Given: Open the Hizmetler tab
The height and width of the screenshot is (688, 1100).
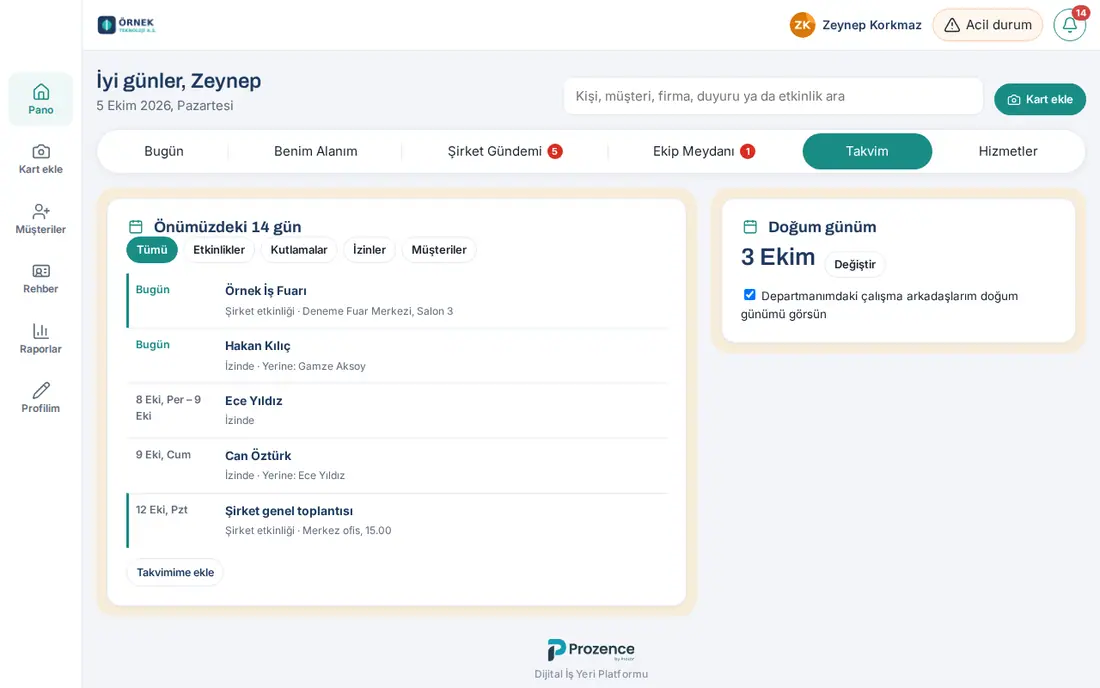Looking at the screenshot, I should [1007, 151].
